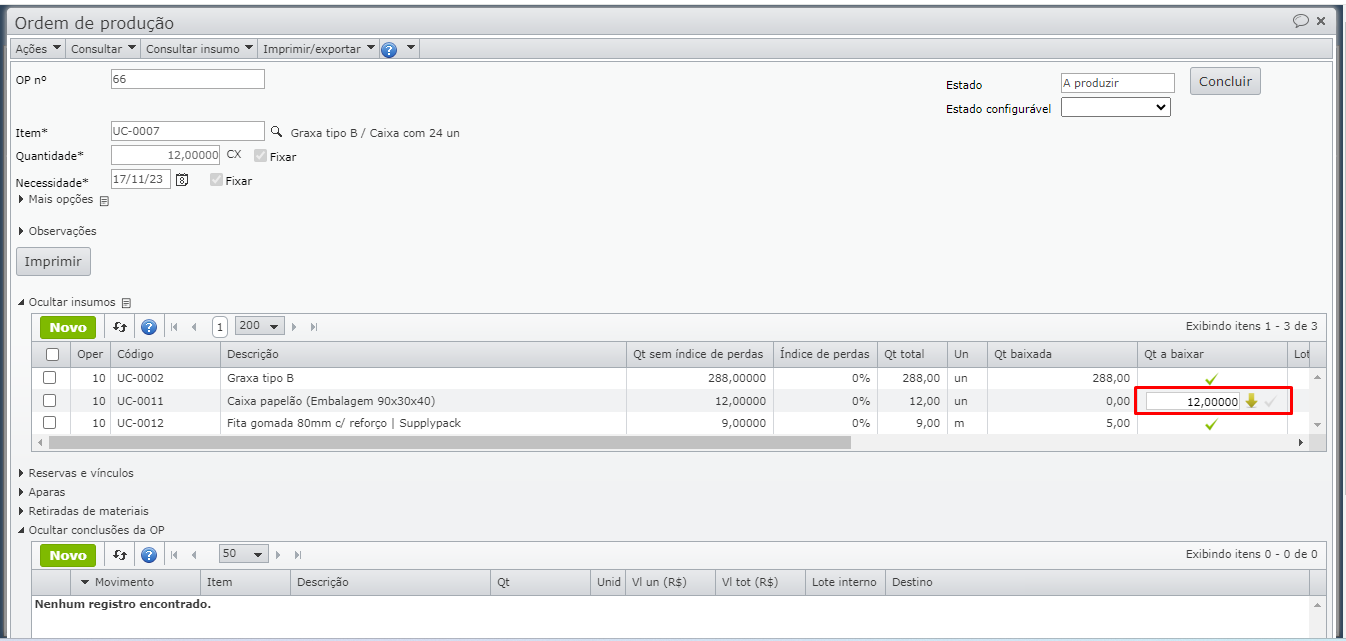Screen dimensions: 1346x641
Task: Open the 50 page-size dropdown in conclusões grid
Action: pyautogui.click(x=244, y=554)
